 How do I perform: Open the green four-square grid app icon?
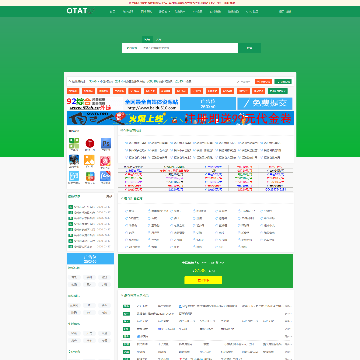(x=74, y=143)
